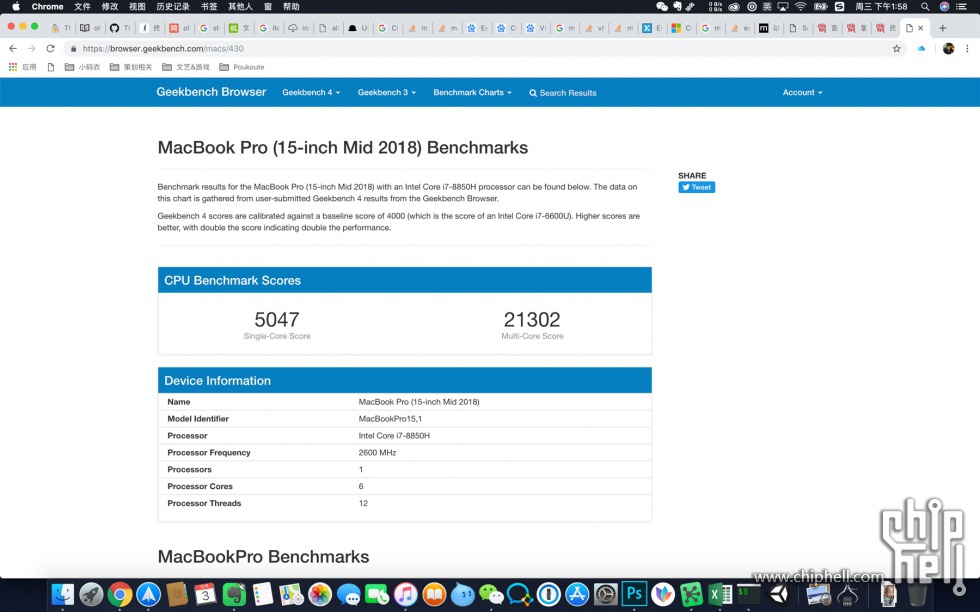
Task: Open the 帮助 menu
Action: point(291,6)
